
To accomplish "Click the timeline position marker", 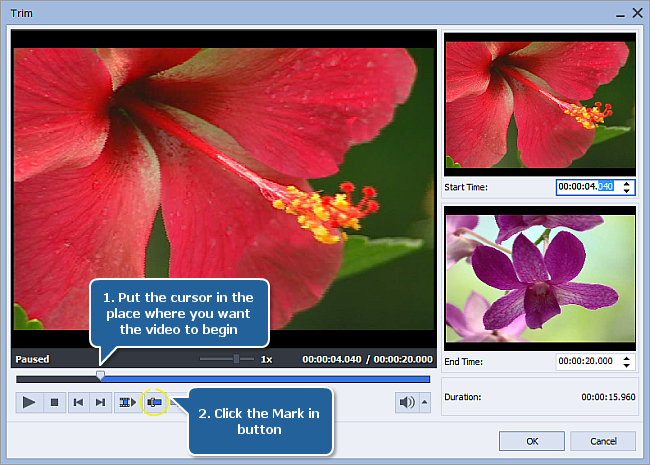I will tap(100, 375).
